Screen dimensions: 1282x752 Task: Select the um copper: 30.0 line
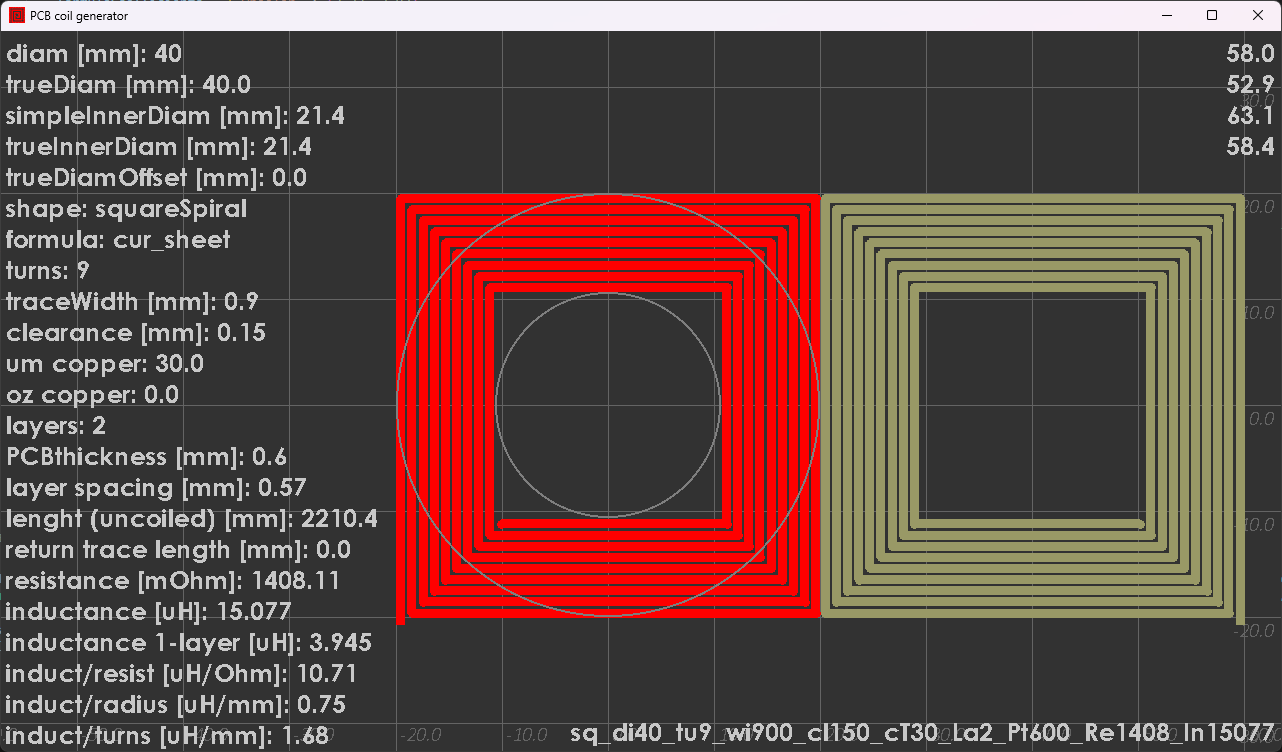pos(105,364)
